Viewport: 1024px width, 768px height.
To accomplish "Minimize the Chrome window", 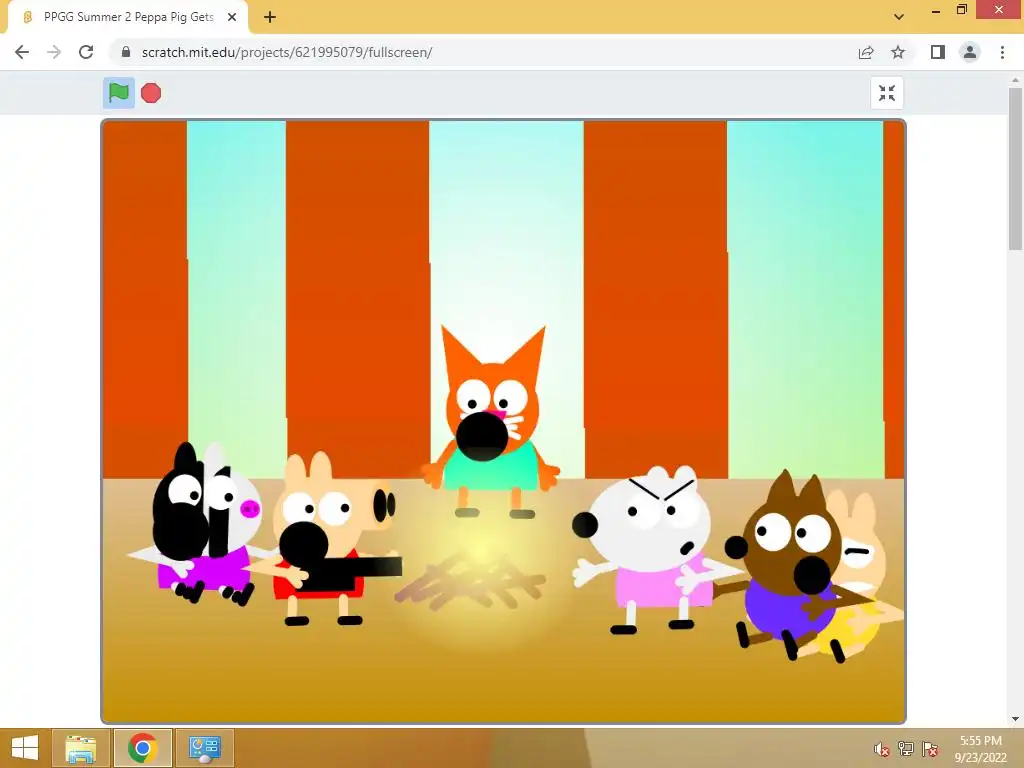I will click(x=936, y=10).
